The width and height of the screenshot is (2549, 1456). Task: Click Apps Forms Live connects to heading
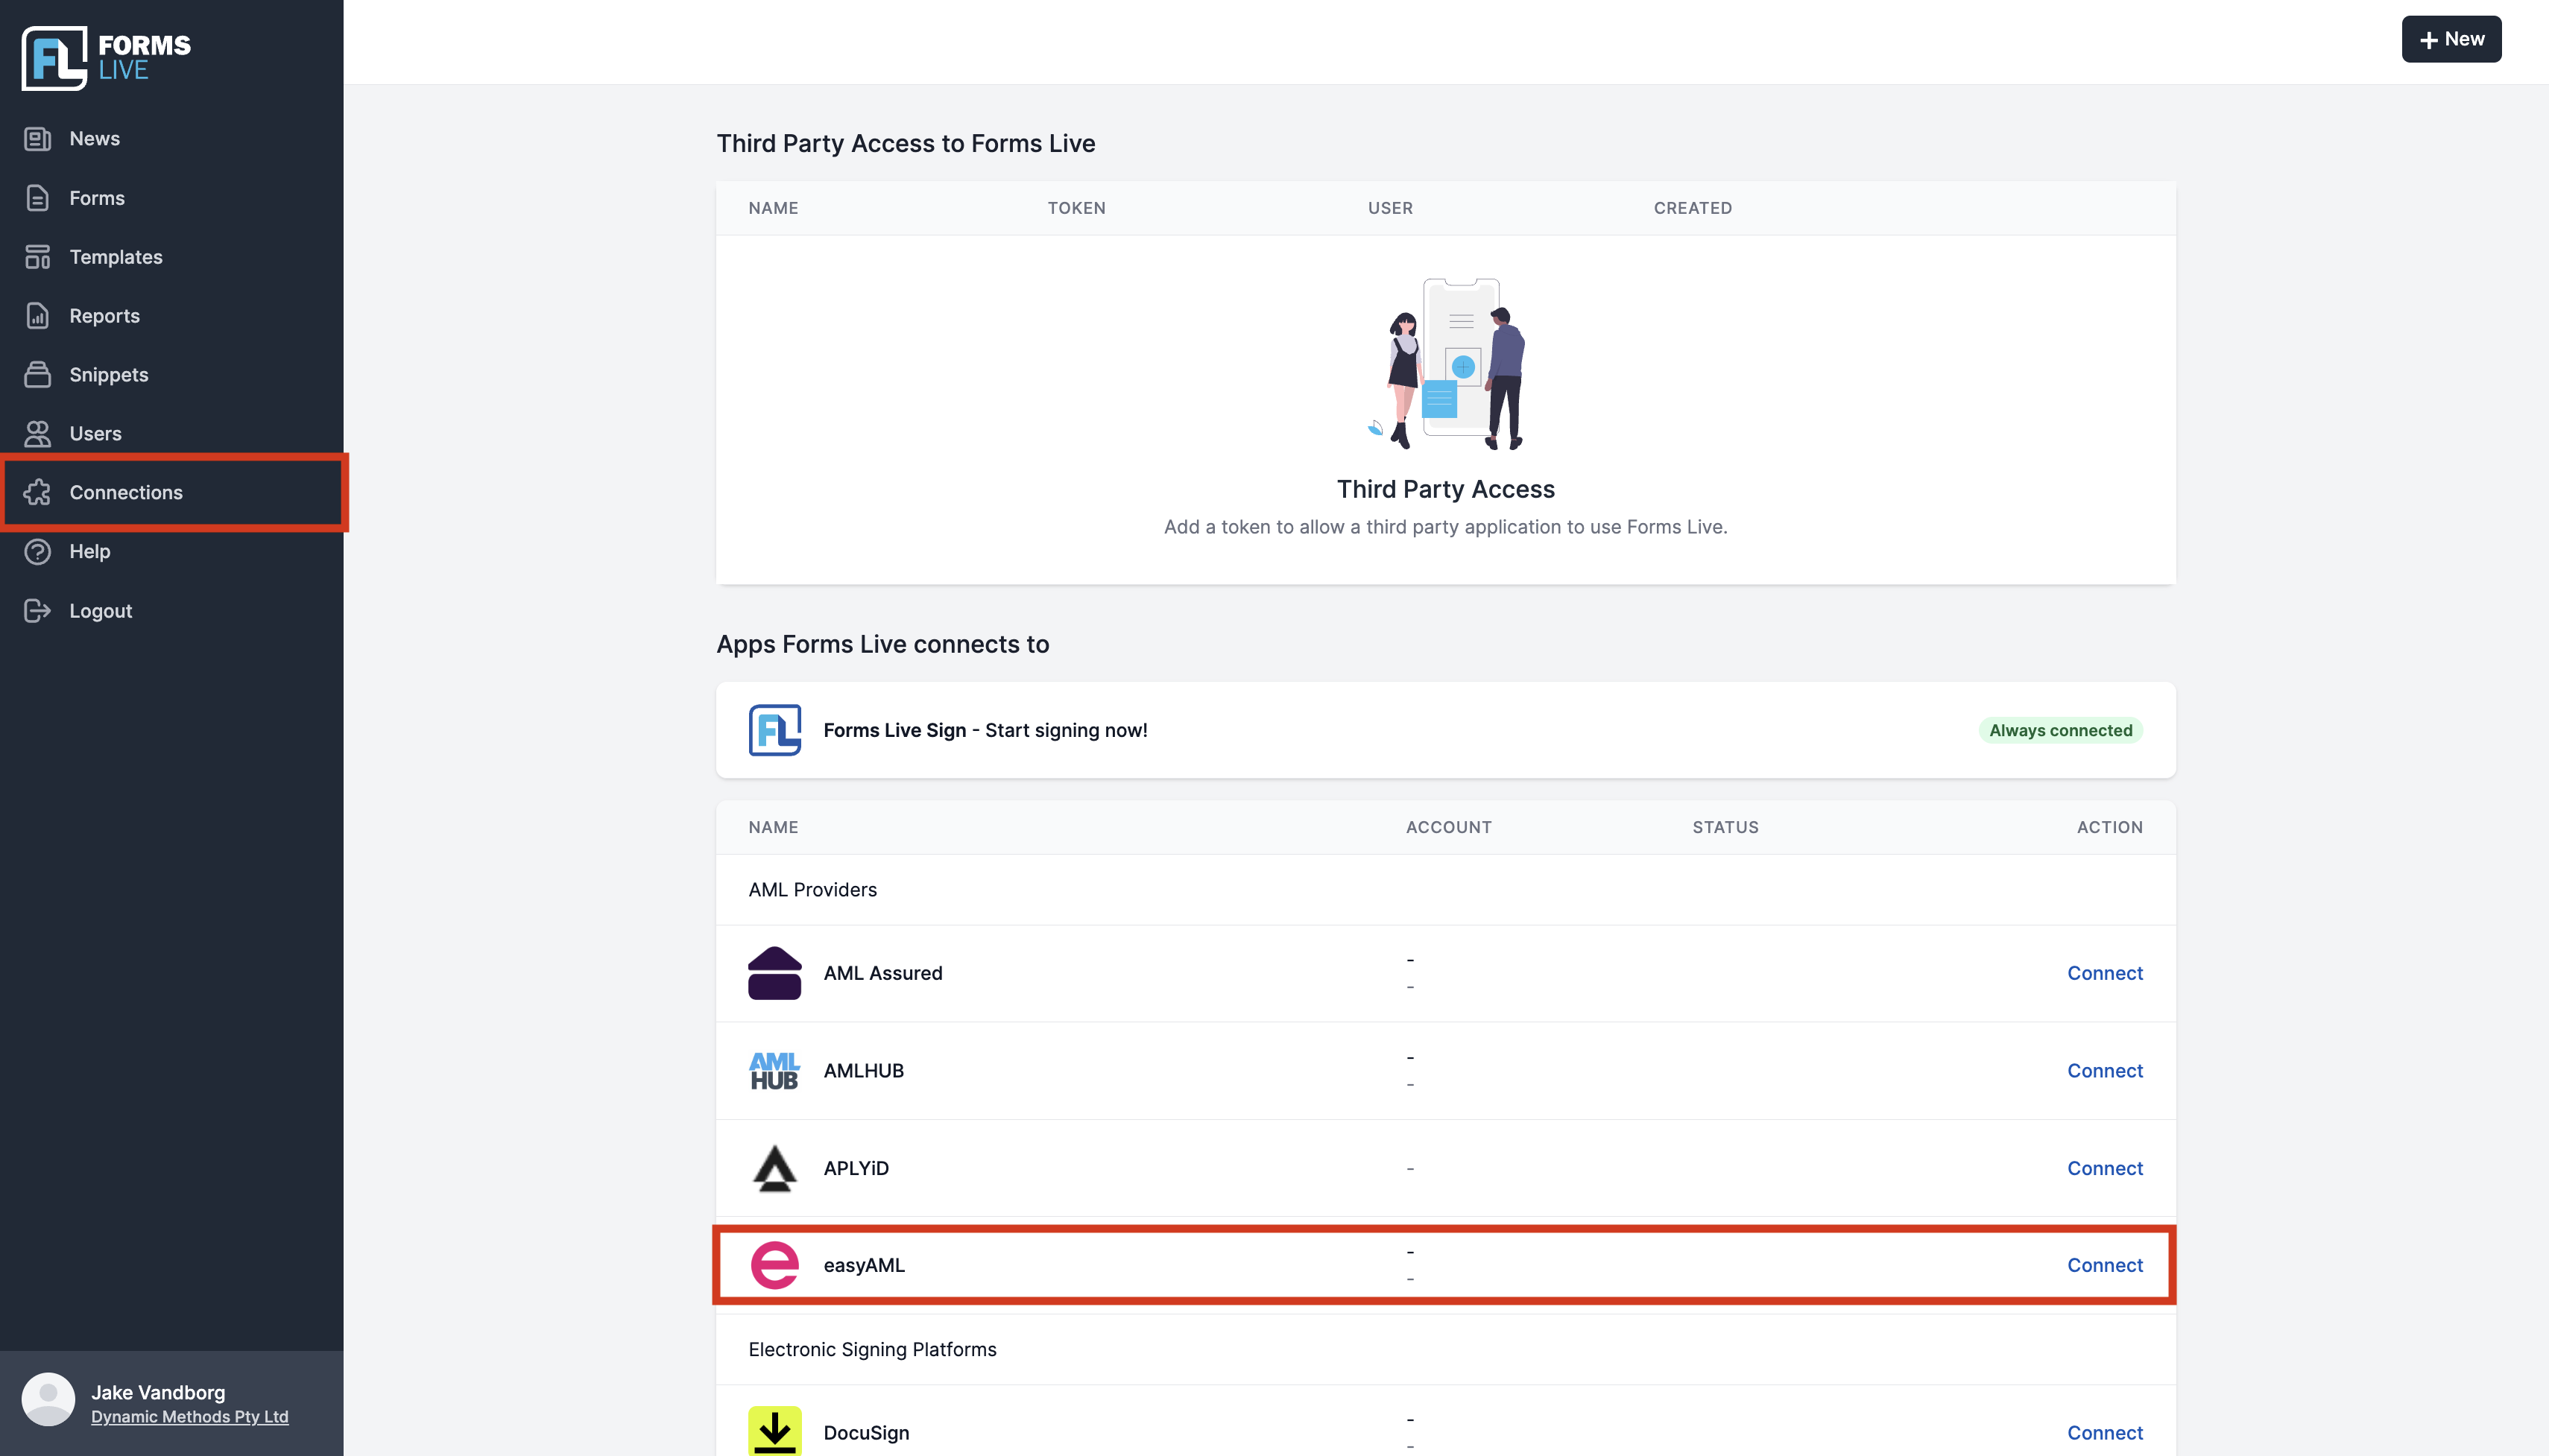click(882, 644)
